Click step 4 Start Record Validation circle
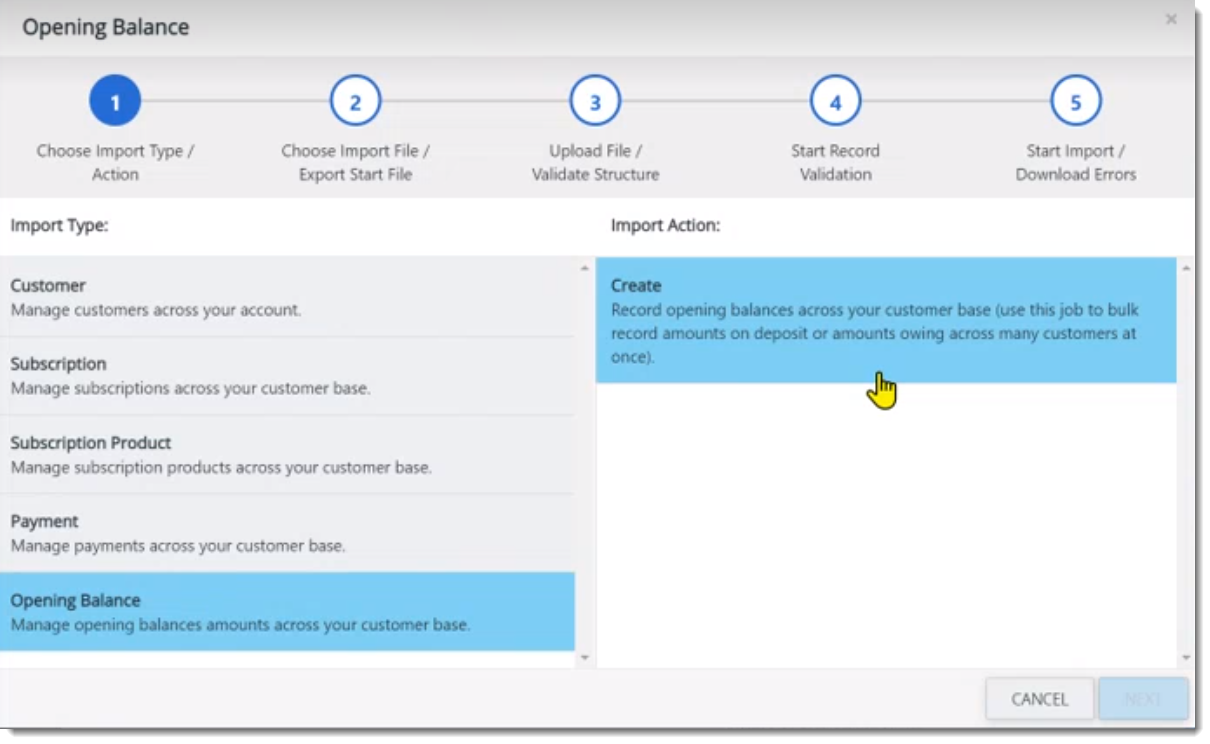The image size is (1210, 744). click(835, 101)
